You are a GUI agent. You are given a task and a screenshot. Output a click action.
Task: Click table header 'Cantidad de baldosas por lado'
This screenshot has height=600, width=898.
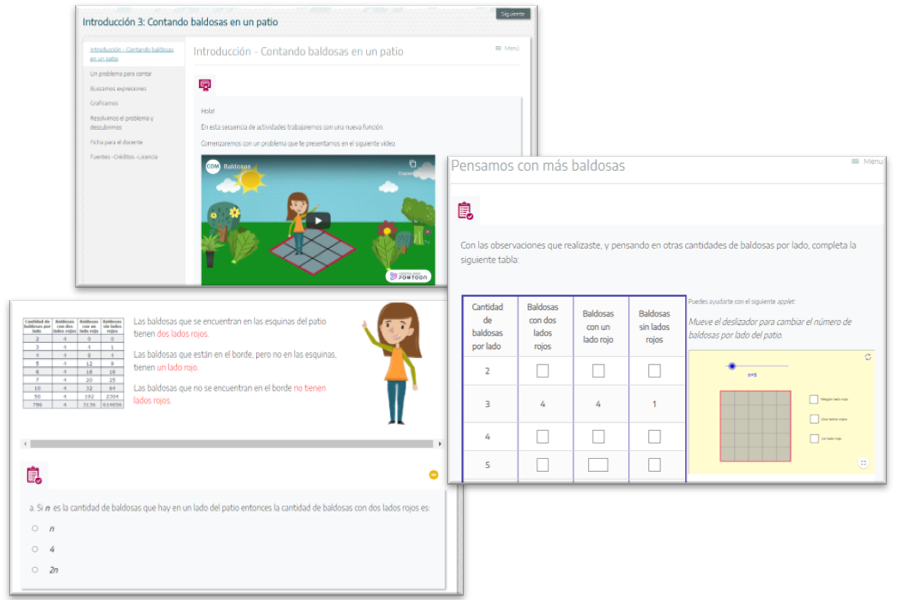click(487, 326)
